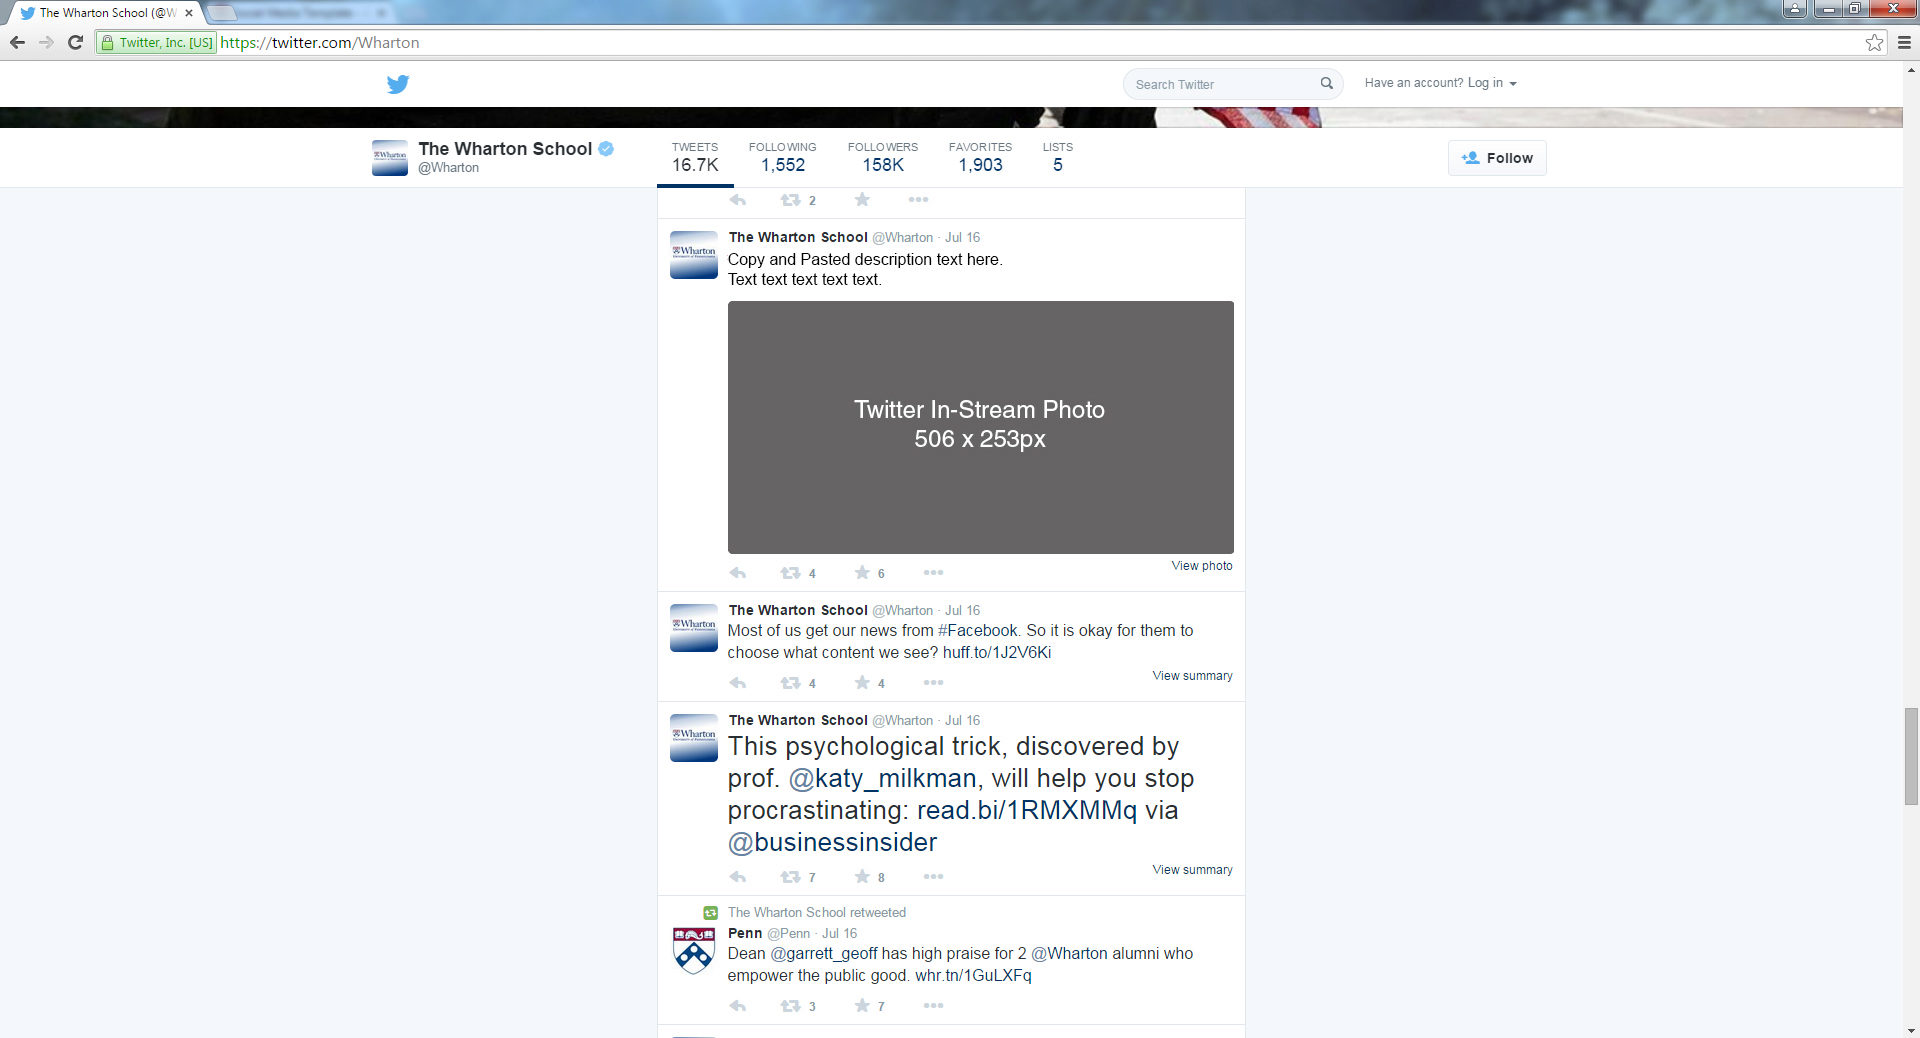The height and width of the screenshot is (1038, 1920).
Task: Open @businessinsider profile mention
Action: 832,842
